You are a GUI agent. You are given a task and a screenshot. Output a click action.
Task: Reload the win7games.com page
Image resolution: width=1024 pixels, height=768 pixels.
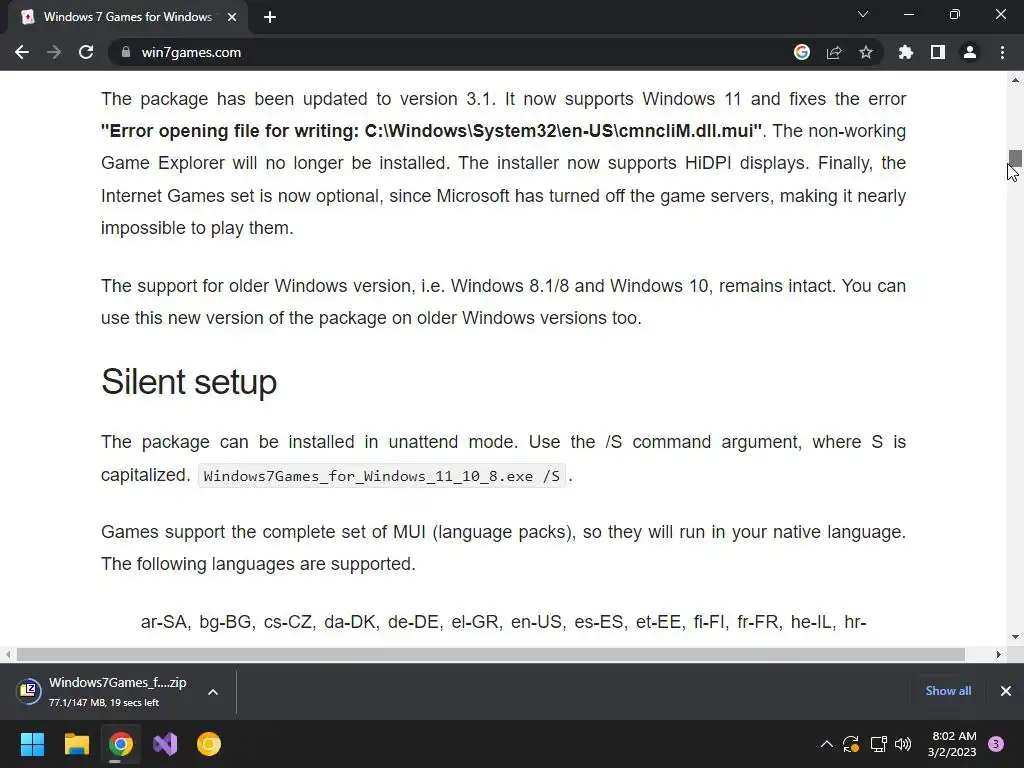(x=86, y=52)
